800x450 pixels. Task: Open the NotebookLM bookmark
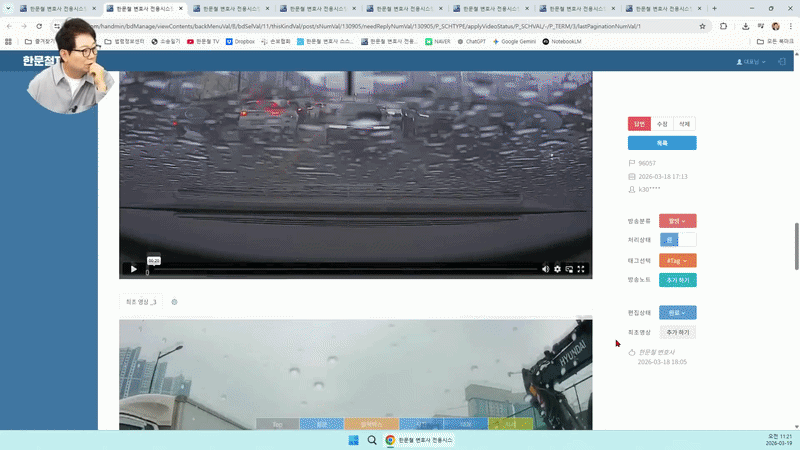click(x=562, y=41)
